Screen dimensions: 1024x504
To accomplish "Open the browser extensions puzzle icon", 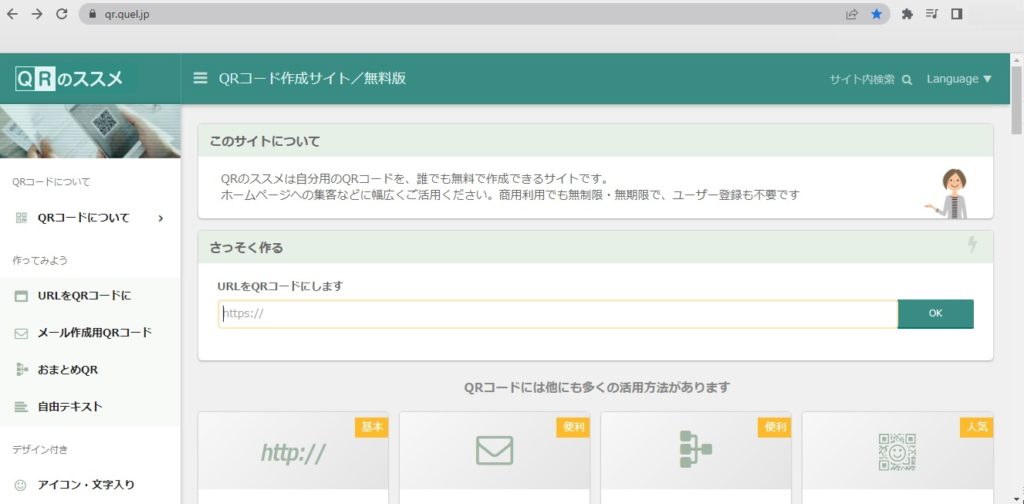I will (907, 14).
